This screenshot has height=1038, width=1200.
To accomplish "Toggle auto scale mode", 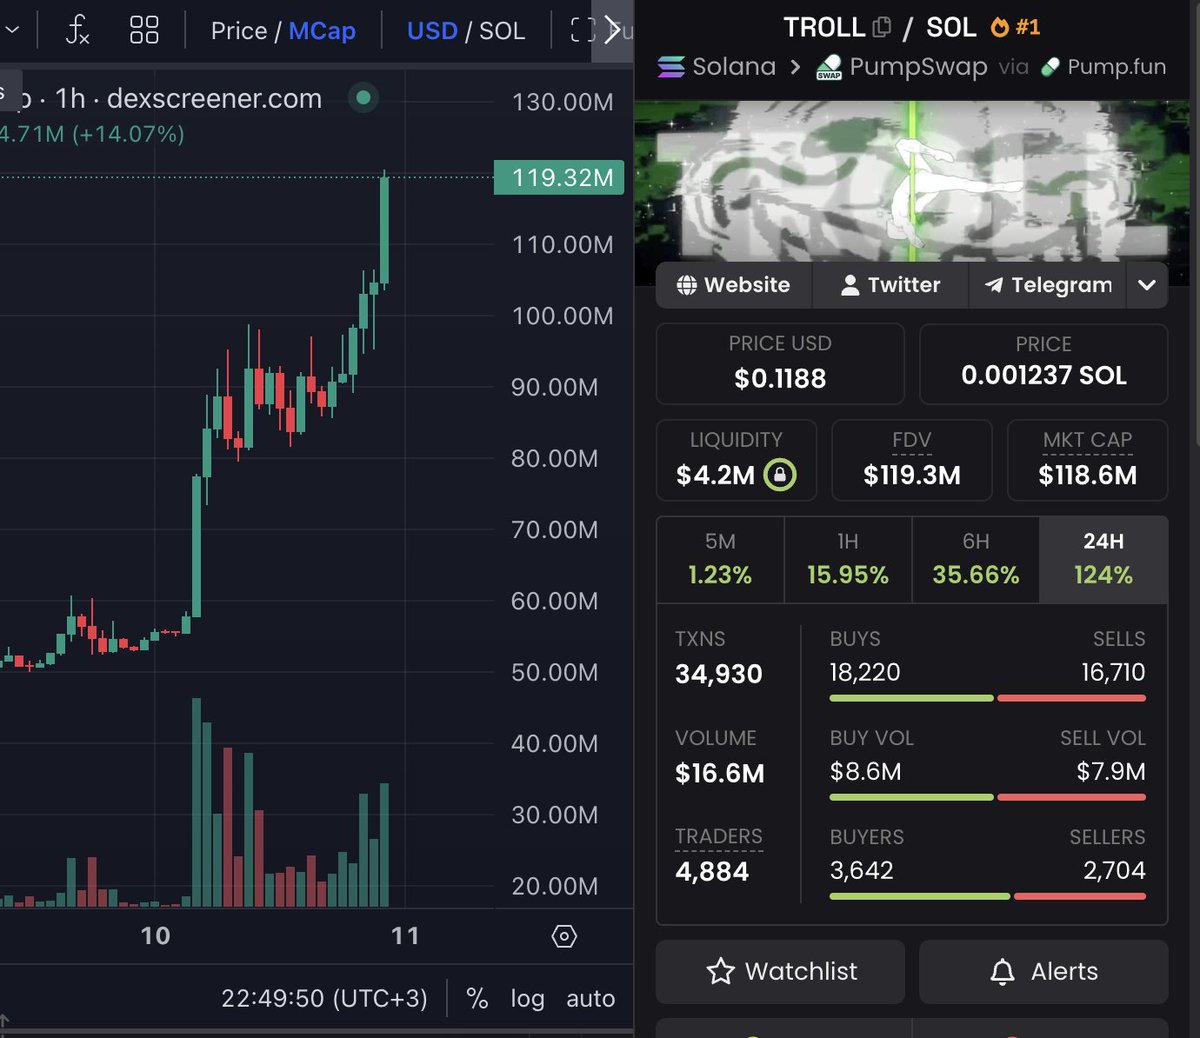I will tap(590, 998).
